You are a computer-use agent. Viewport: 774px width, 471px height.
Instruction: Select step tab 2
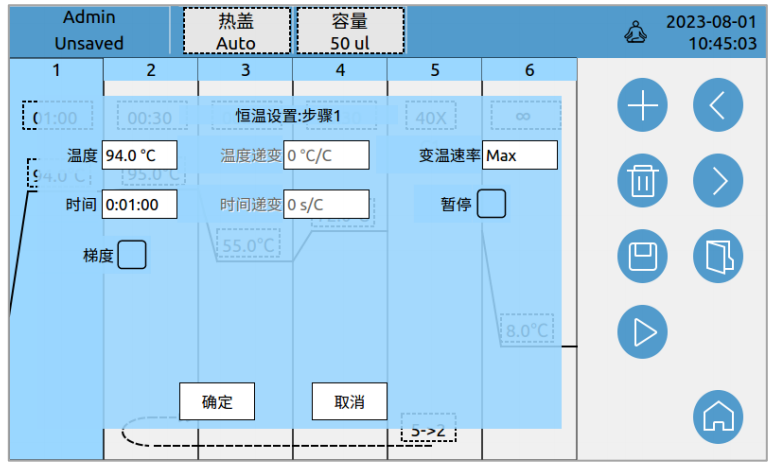point(151,70)
